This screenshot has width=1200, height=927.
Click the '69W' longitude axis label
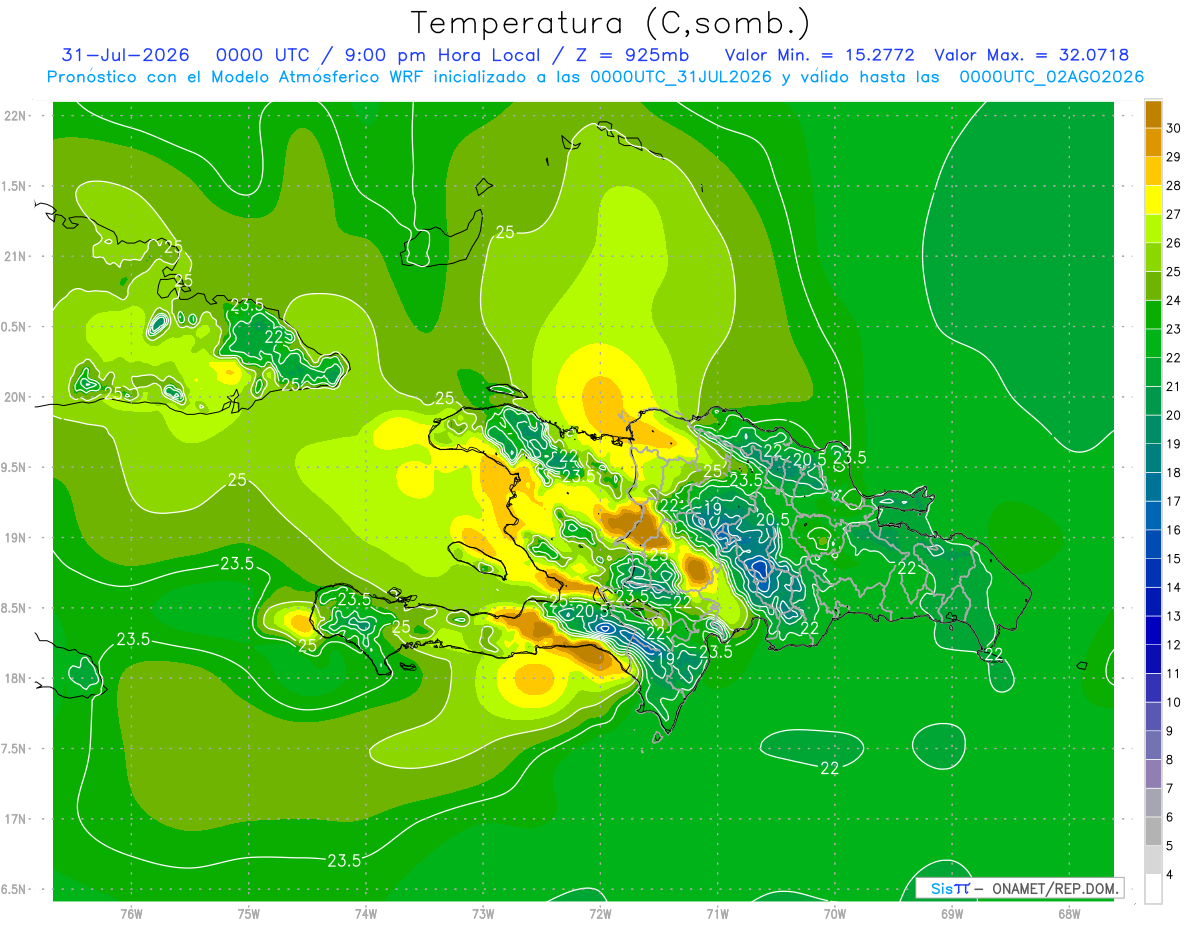(x=951, y=914)
